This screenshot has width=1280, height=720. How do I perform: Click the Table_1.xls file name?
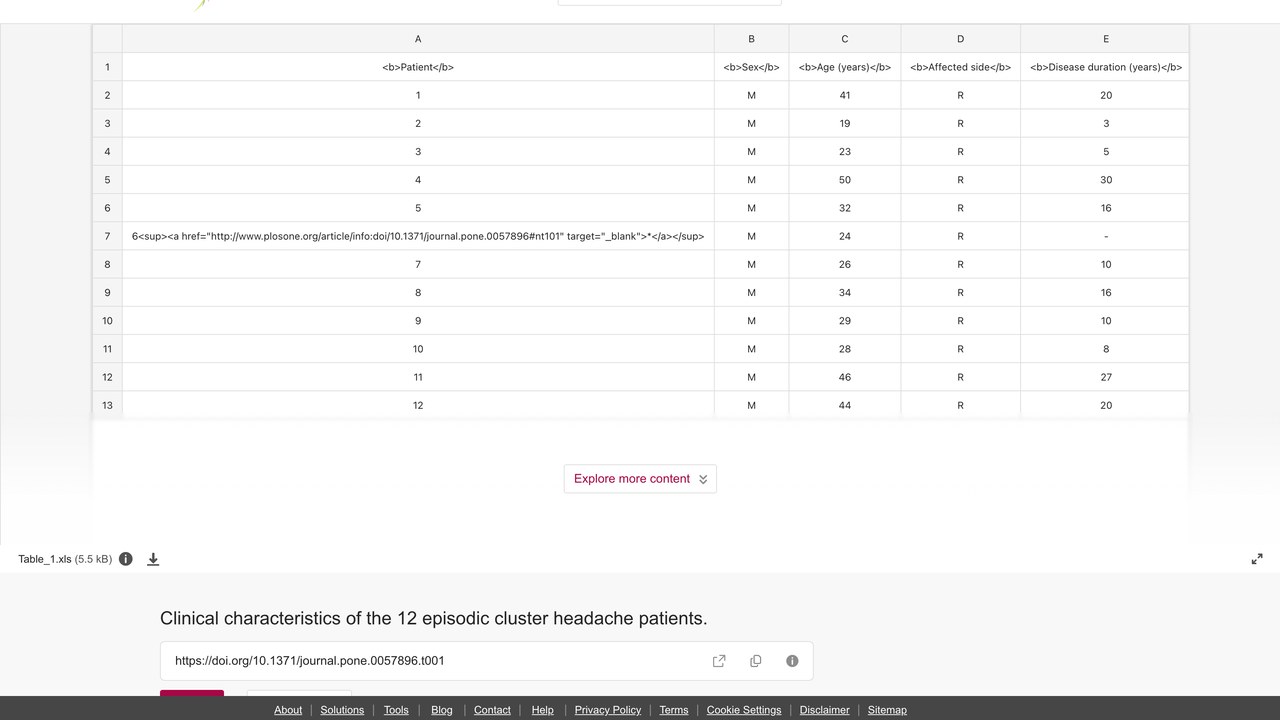(x=45, y=559)
